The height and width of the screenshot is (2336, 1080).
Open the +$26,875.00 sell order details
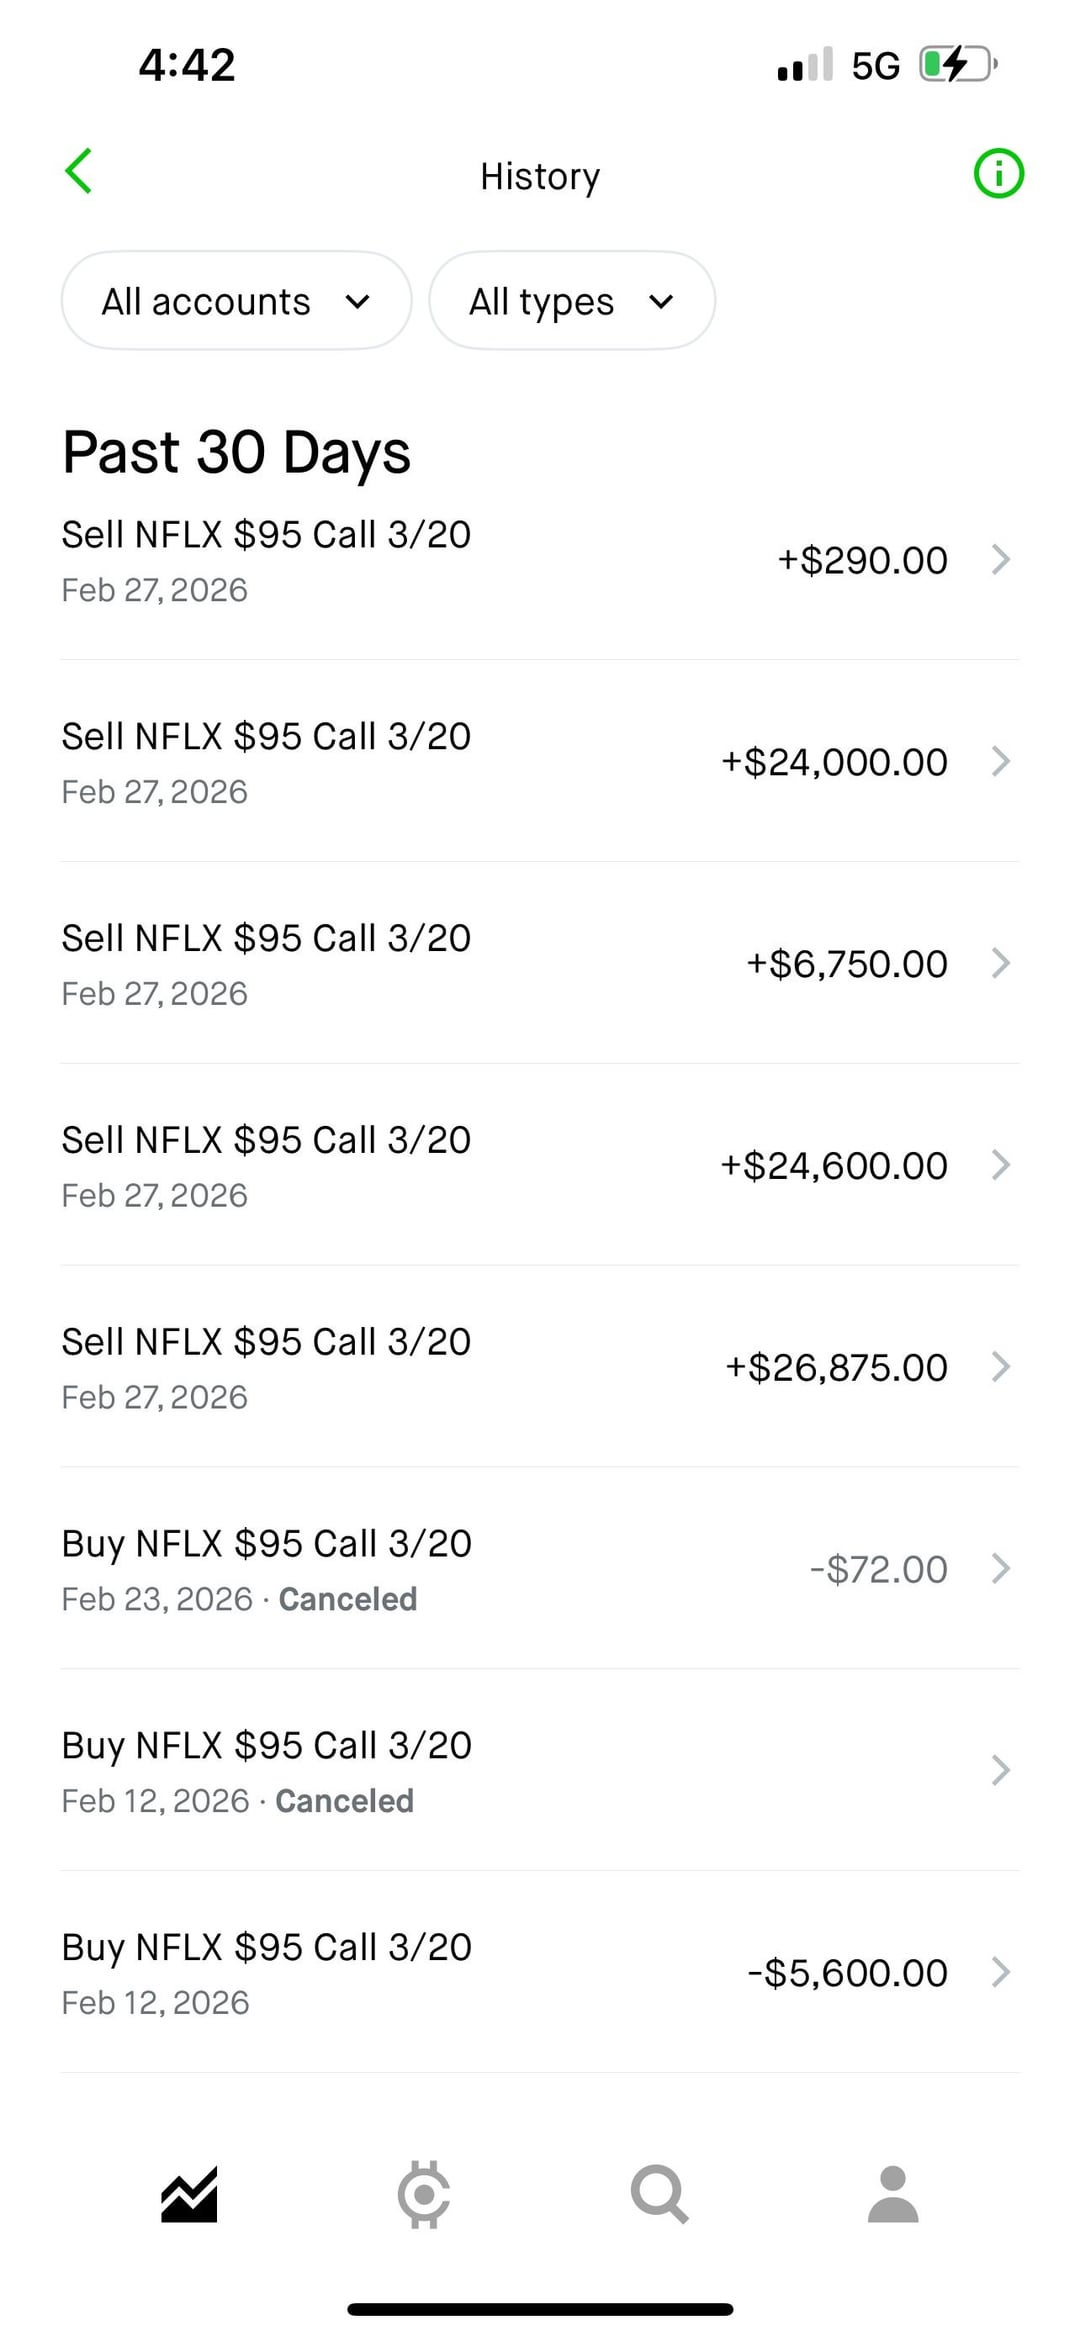(x=540, y=1367)
